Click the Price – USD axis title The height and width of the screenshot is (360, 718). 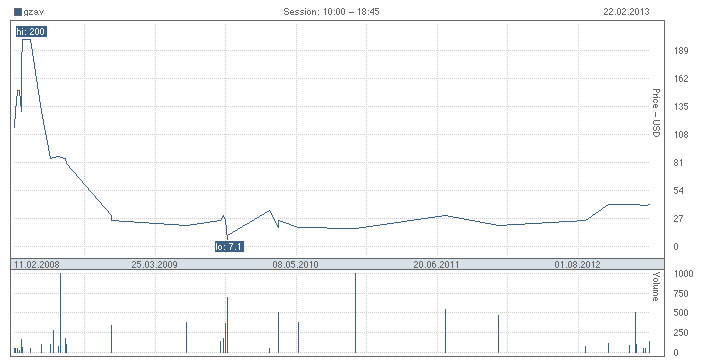tap(656, 113)
